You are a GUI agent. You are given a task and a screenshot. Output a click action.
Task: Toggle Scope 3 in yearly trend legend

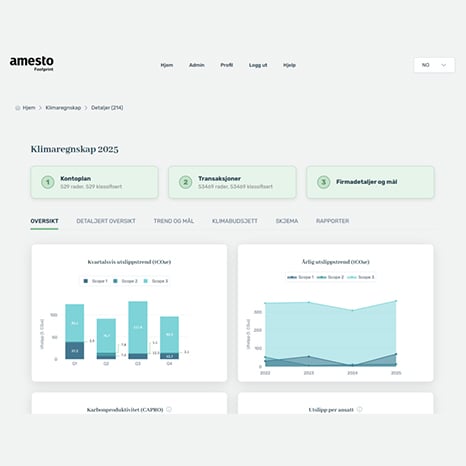(x=360, y=277)
